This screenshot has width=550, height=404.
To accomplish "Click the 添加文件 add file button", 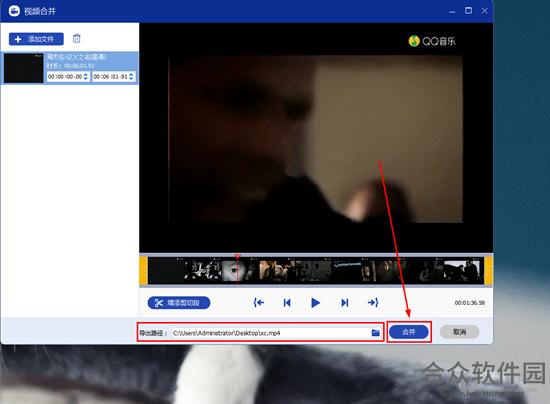I will click(x=36, y=39).
